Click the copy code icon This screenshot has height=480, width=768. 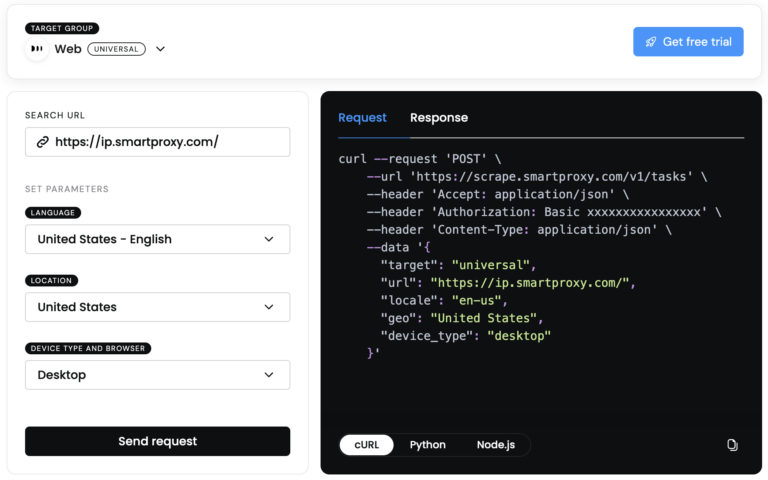pyautogui.click(x=732, y=445)
